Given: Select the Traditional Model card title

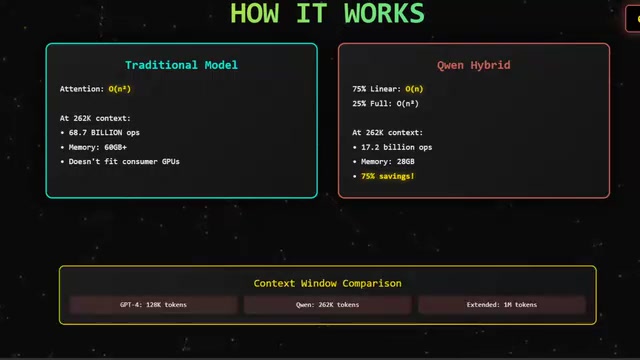Looking at the screenshot, I should (x=181, y=65).
